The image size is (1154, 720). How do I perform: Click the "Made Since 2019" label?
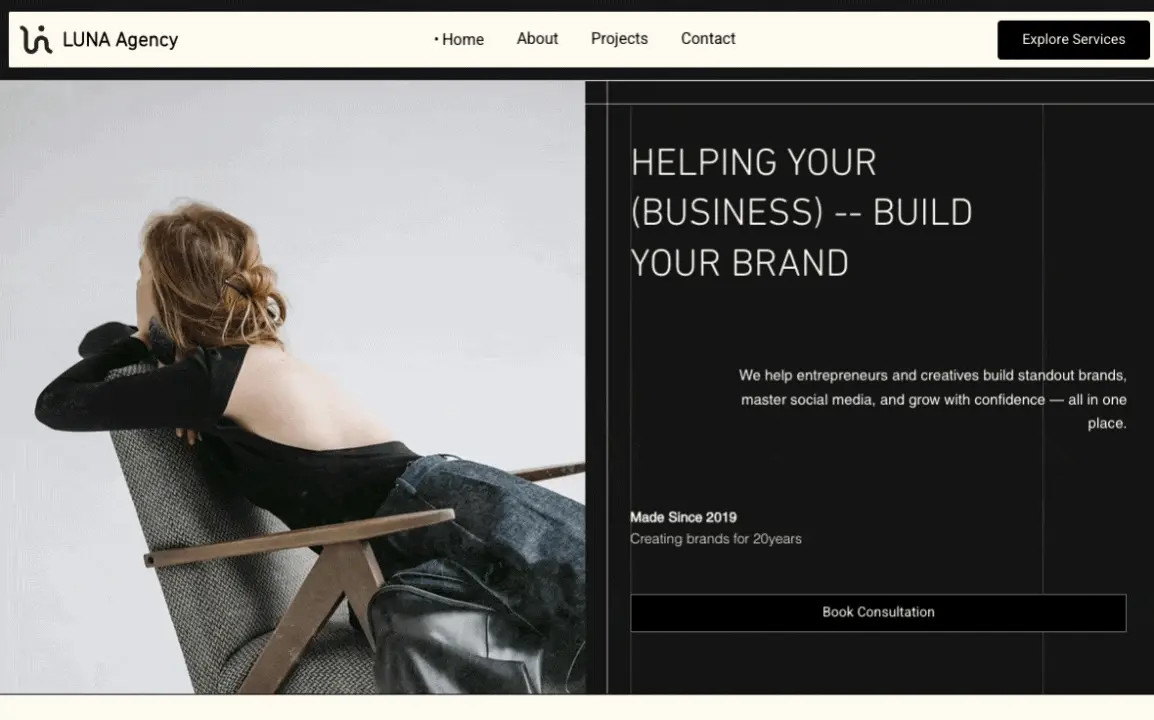683,517
